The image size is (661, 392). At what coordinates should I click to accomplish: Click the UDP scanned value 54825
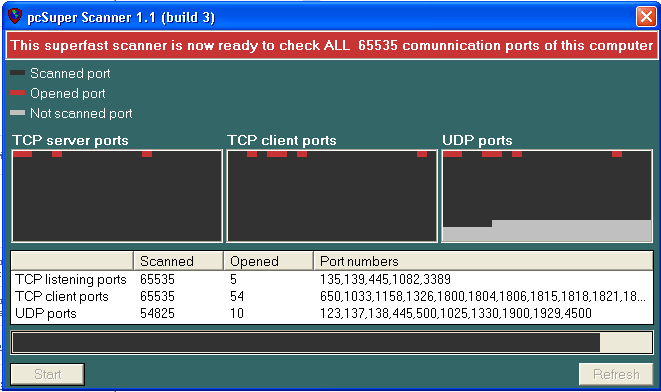(157, 314)
